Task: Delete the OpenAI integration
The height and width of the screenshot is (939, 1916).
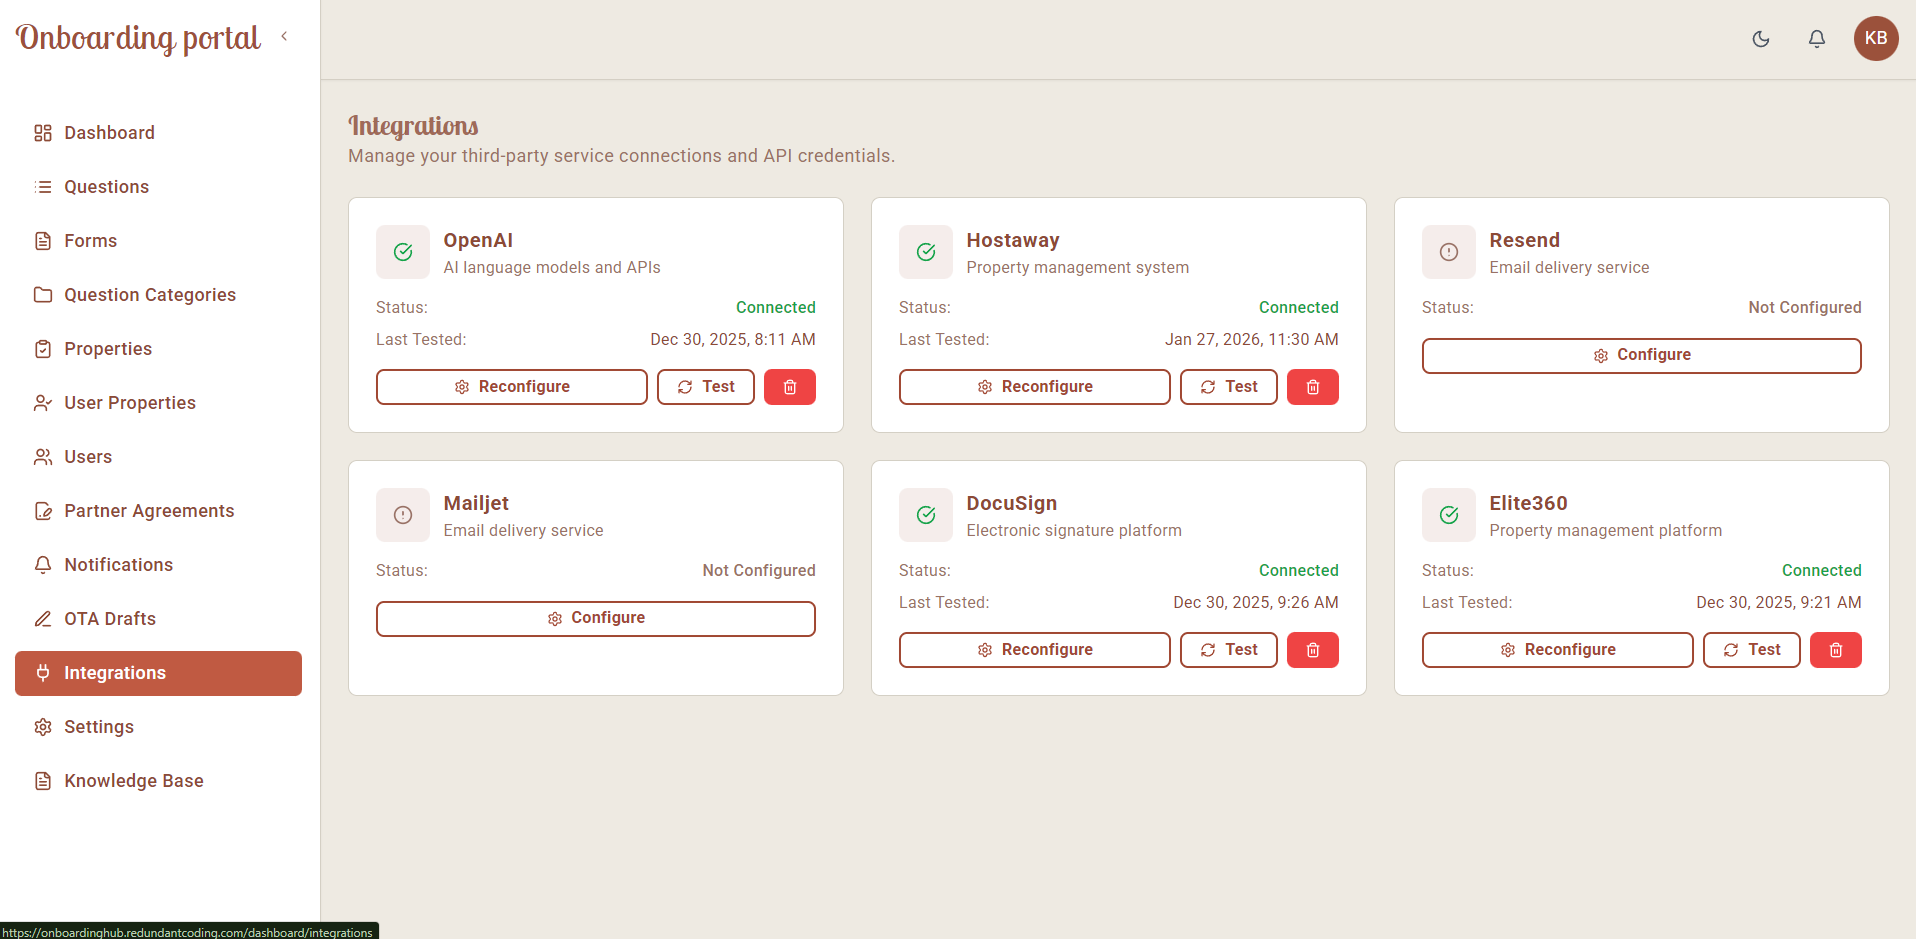Action: pos(790,387)
